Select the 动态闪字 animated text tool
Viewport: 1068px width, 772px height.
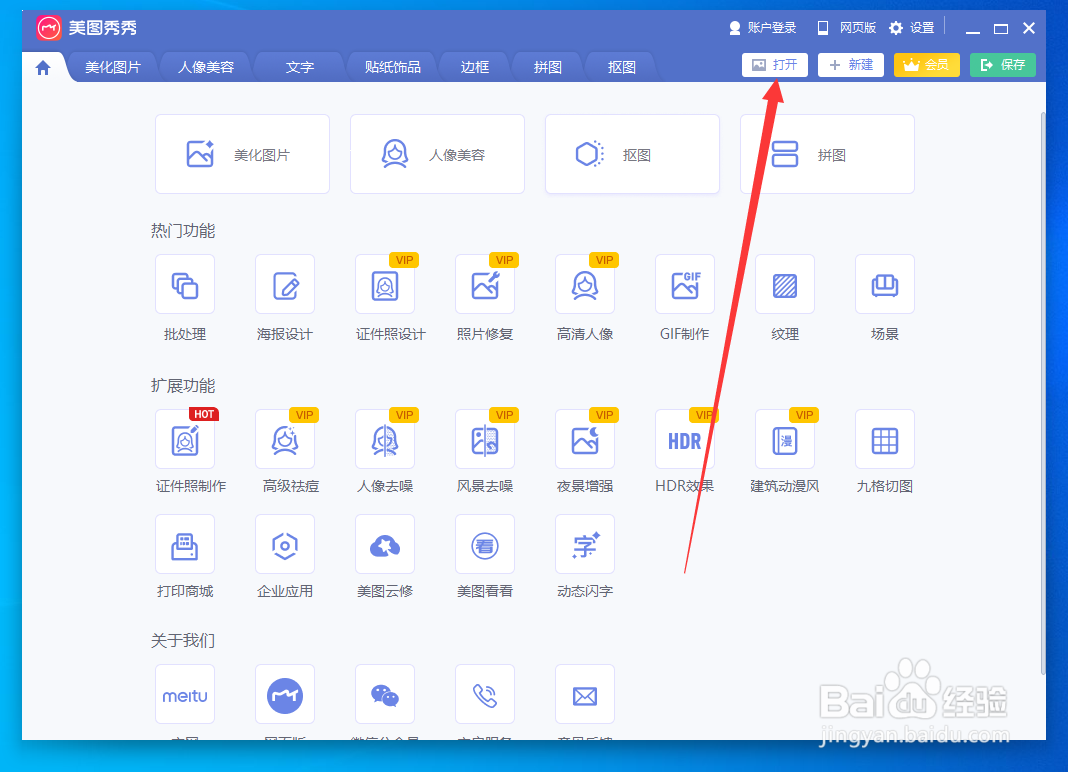585,544
